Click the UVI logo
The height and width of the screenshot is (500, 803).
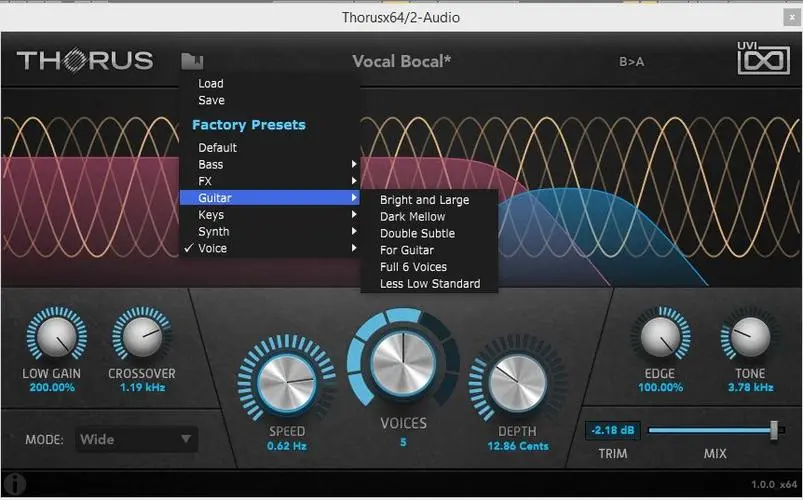click(764, 58)
